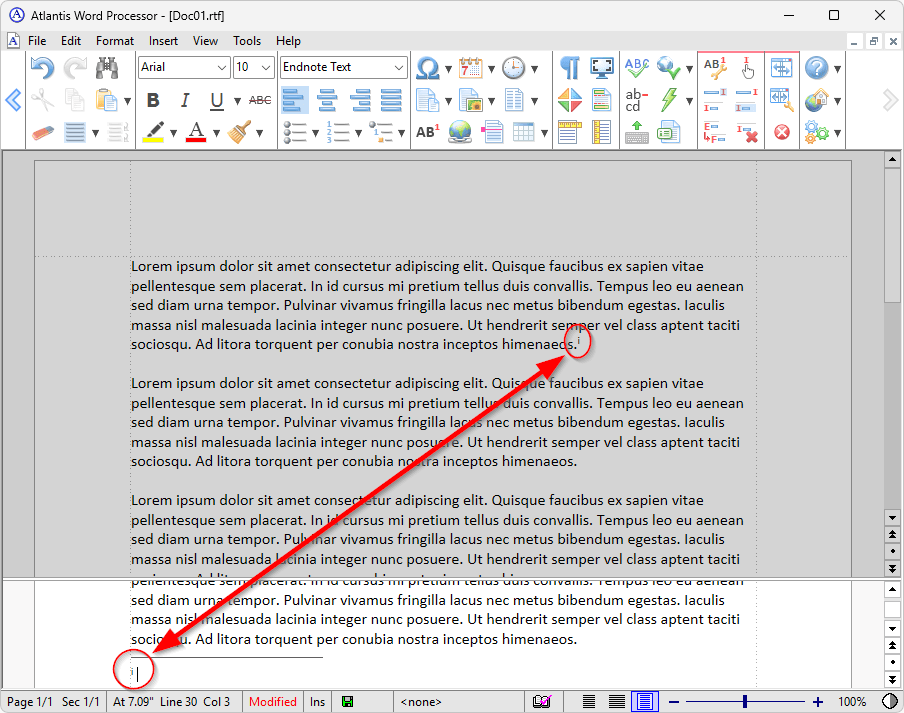Image resolution: width=904 pixels, height=713 pixels.
Task: Open the Edit menu
Action: tap(71, 41)
